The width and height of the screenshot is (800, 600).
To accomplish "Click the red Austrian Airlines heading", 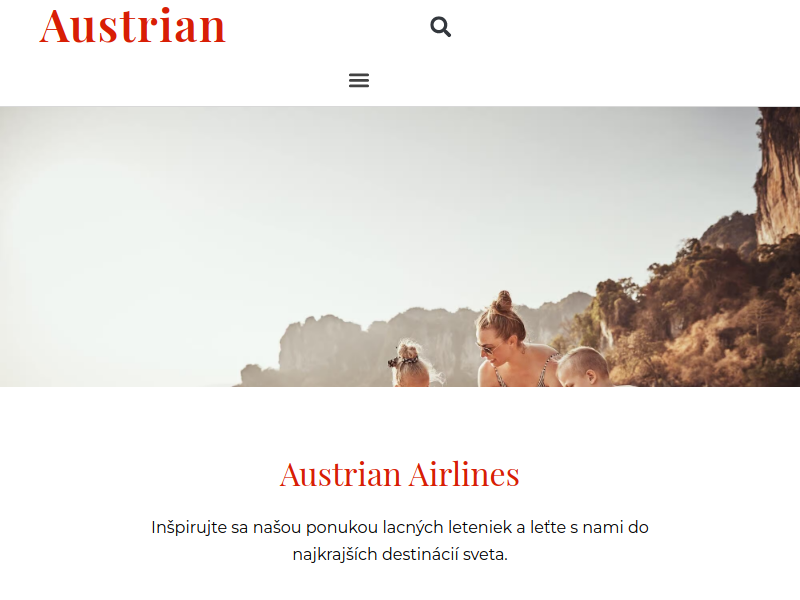I will [399, 474].
